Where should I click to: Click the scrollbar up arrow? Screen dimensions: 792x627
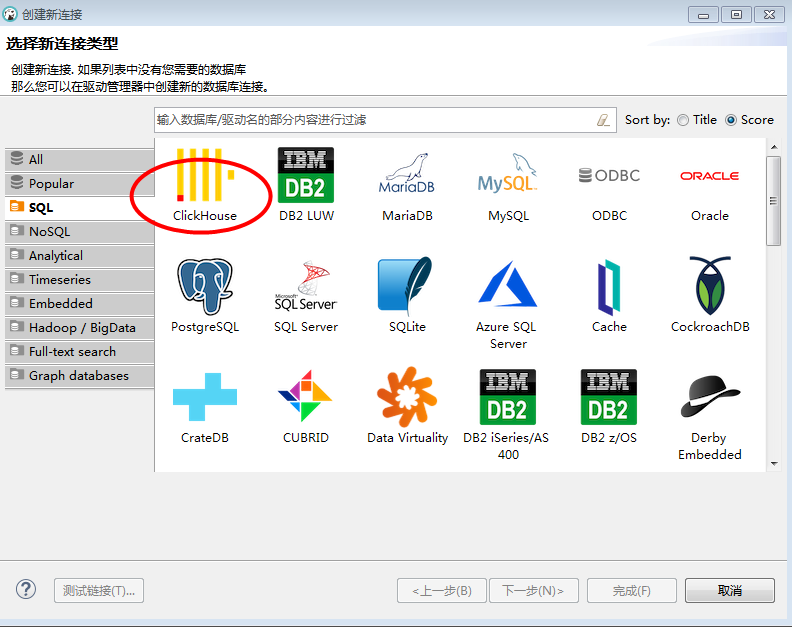pyautogui.click(x=774, y=147)
